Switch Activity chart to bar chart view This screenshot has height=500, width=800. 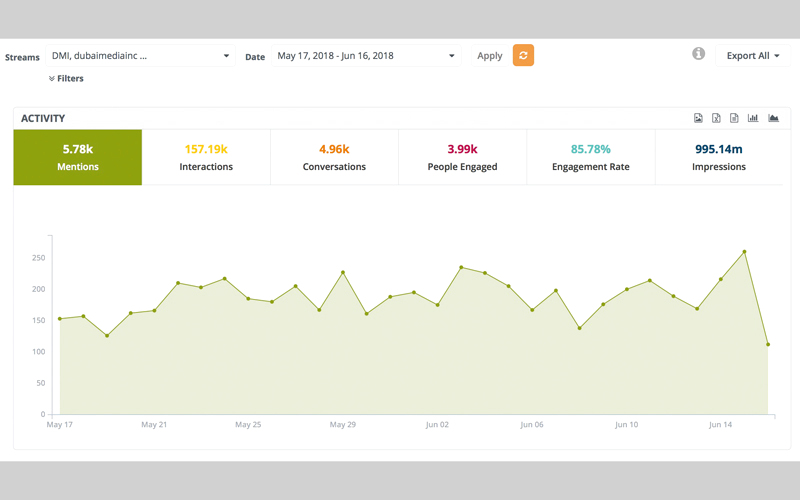[x=753, y=118]
